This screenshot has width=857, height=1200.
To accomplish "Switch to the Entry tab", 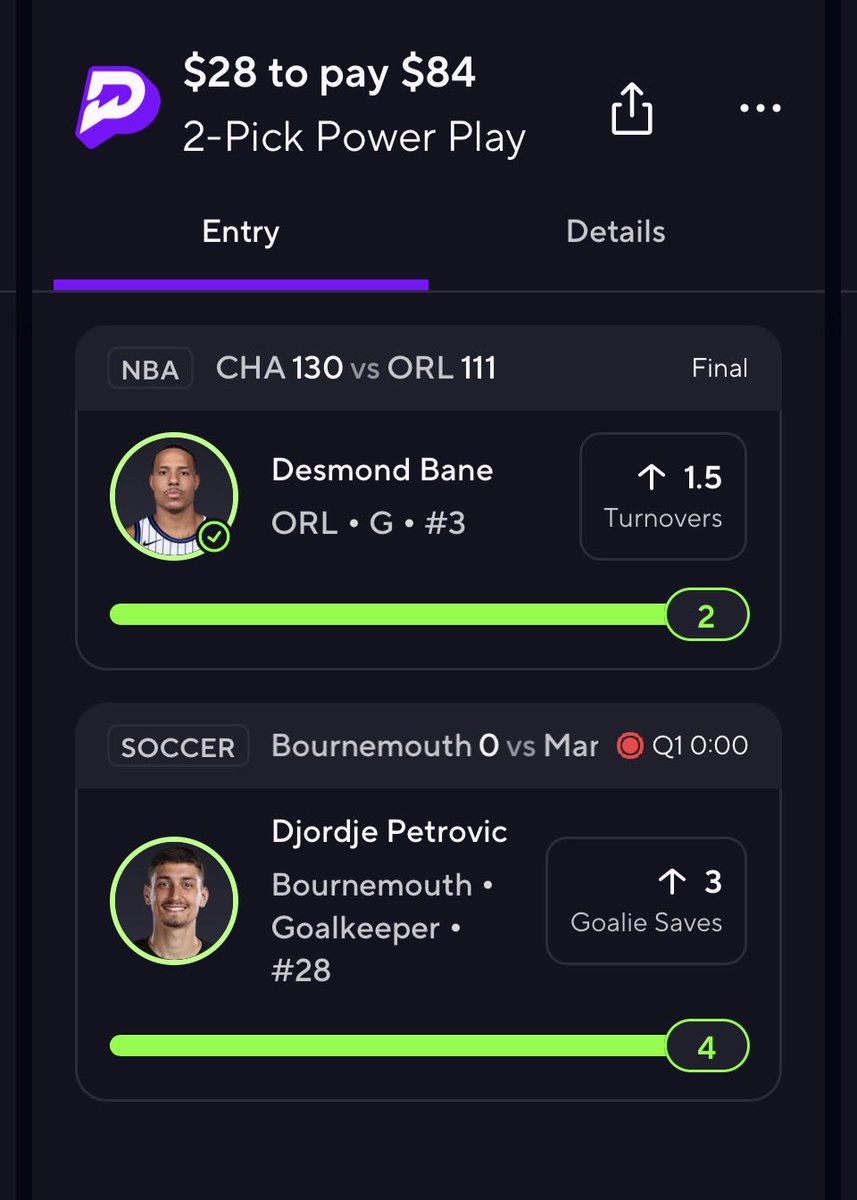I will click(240, 232).
